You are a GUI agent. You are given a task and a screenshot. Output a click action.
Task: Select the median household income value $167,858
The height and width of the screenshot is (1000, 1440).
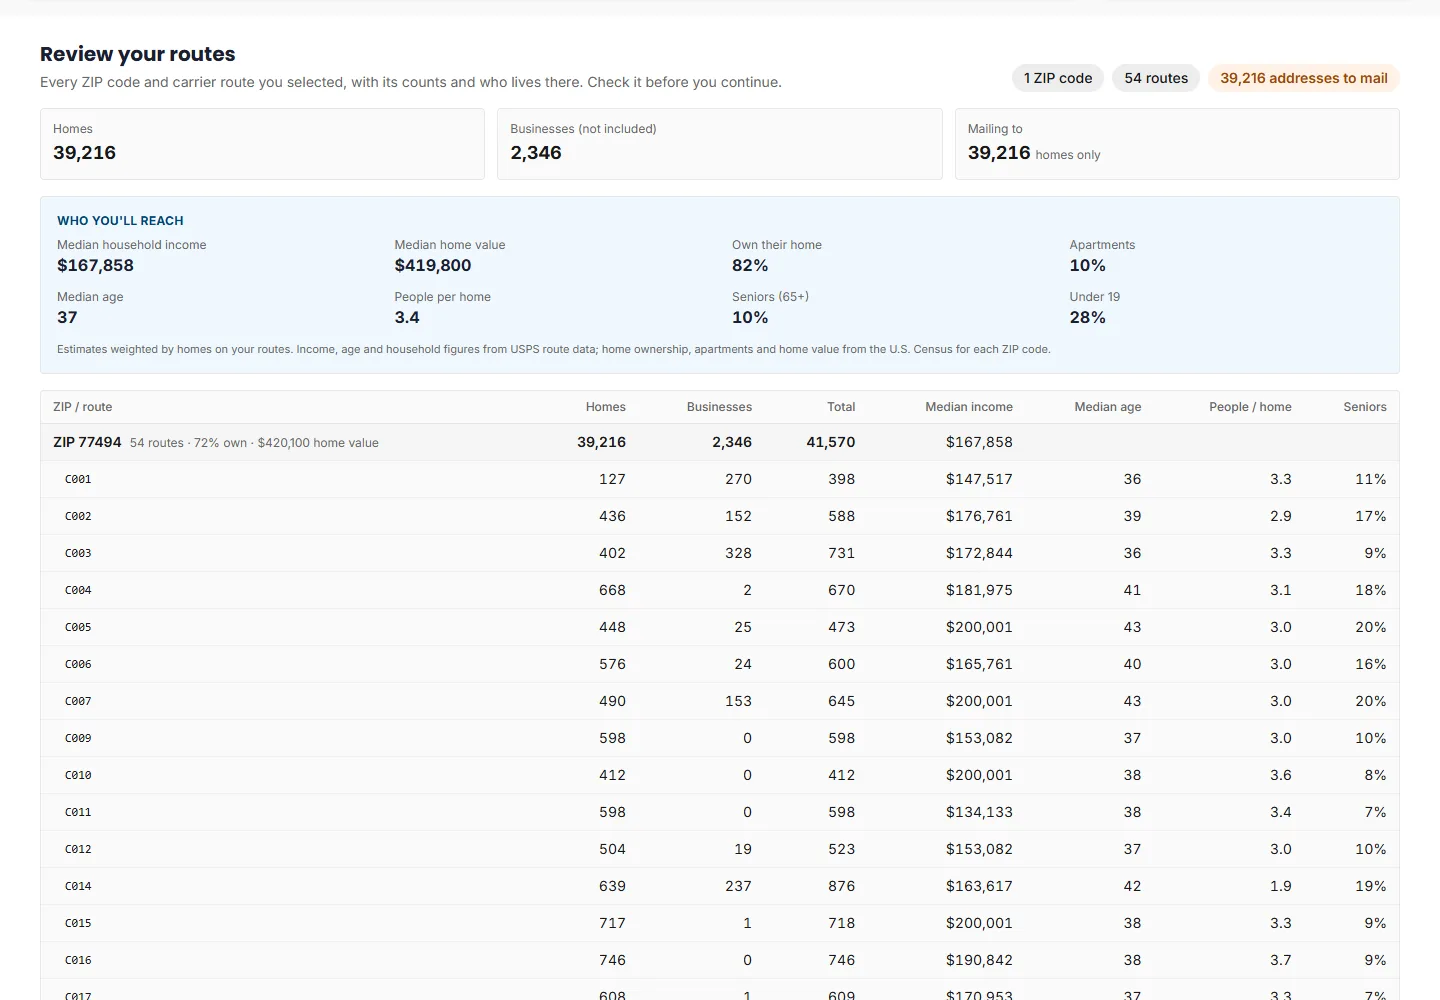click(x=95, y=265)
